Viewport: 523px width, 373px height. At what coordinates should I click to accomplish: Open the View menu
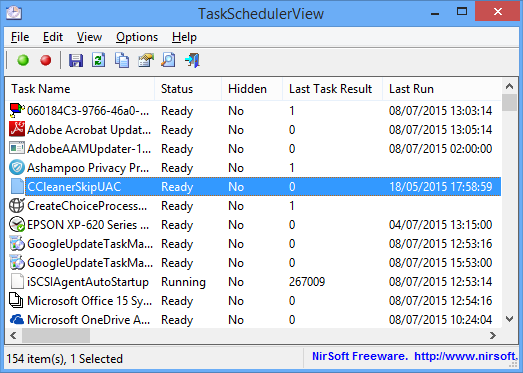pos(89,37)
